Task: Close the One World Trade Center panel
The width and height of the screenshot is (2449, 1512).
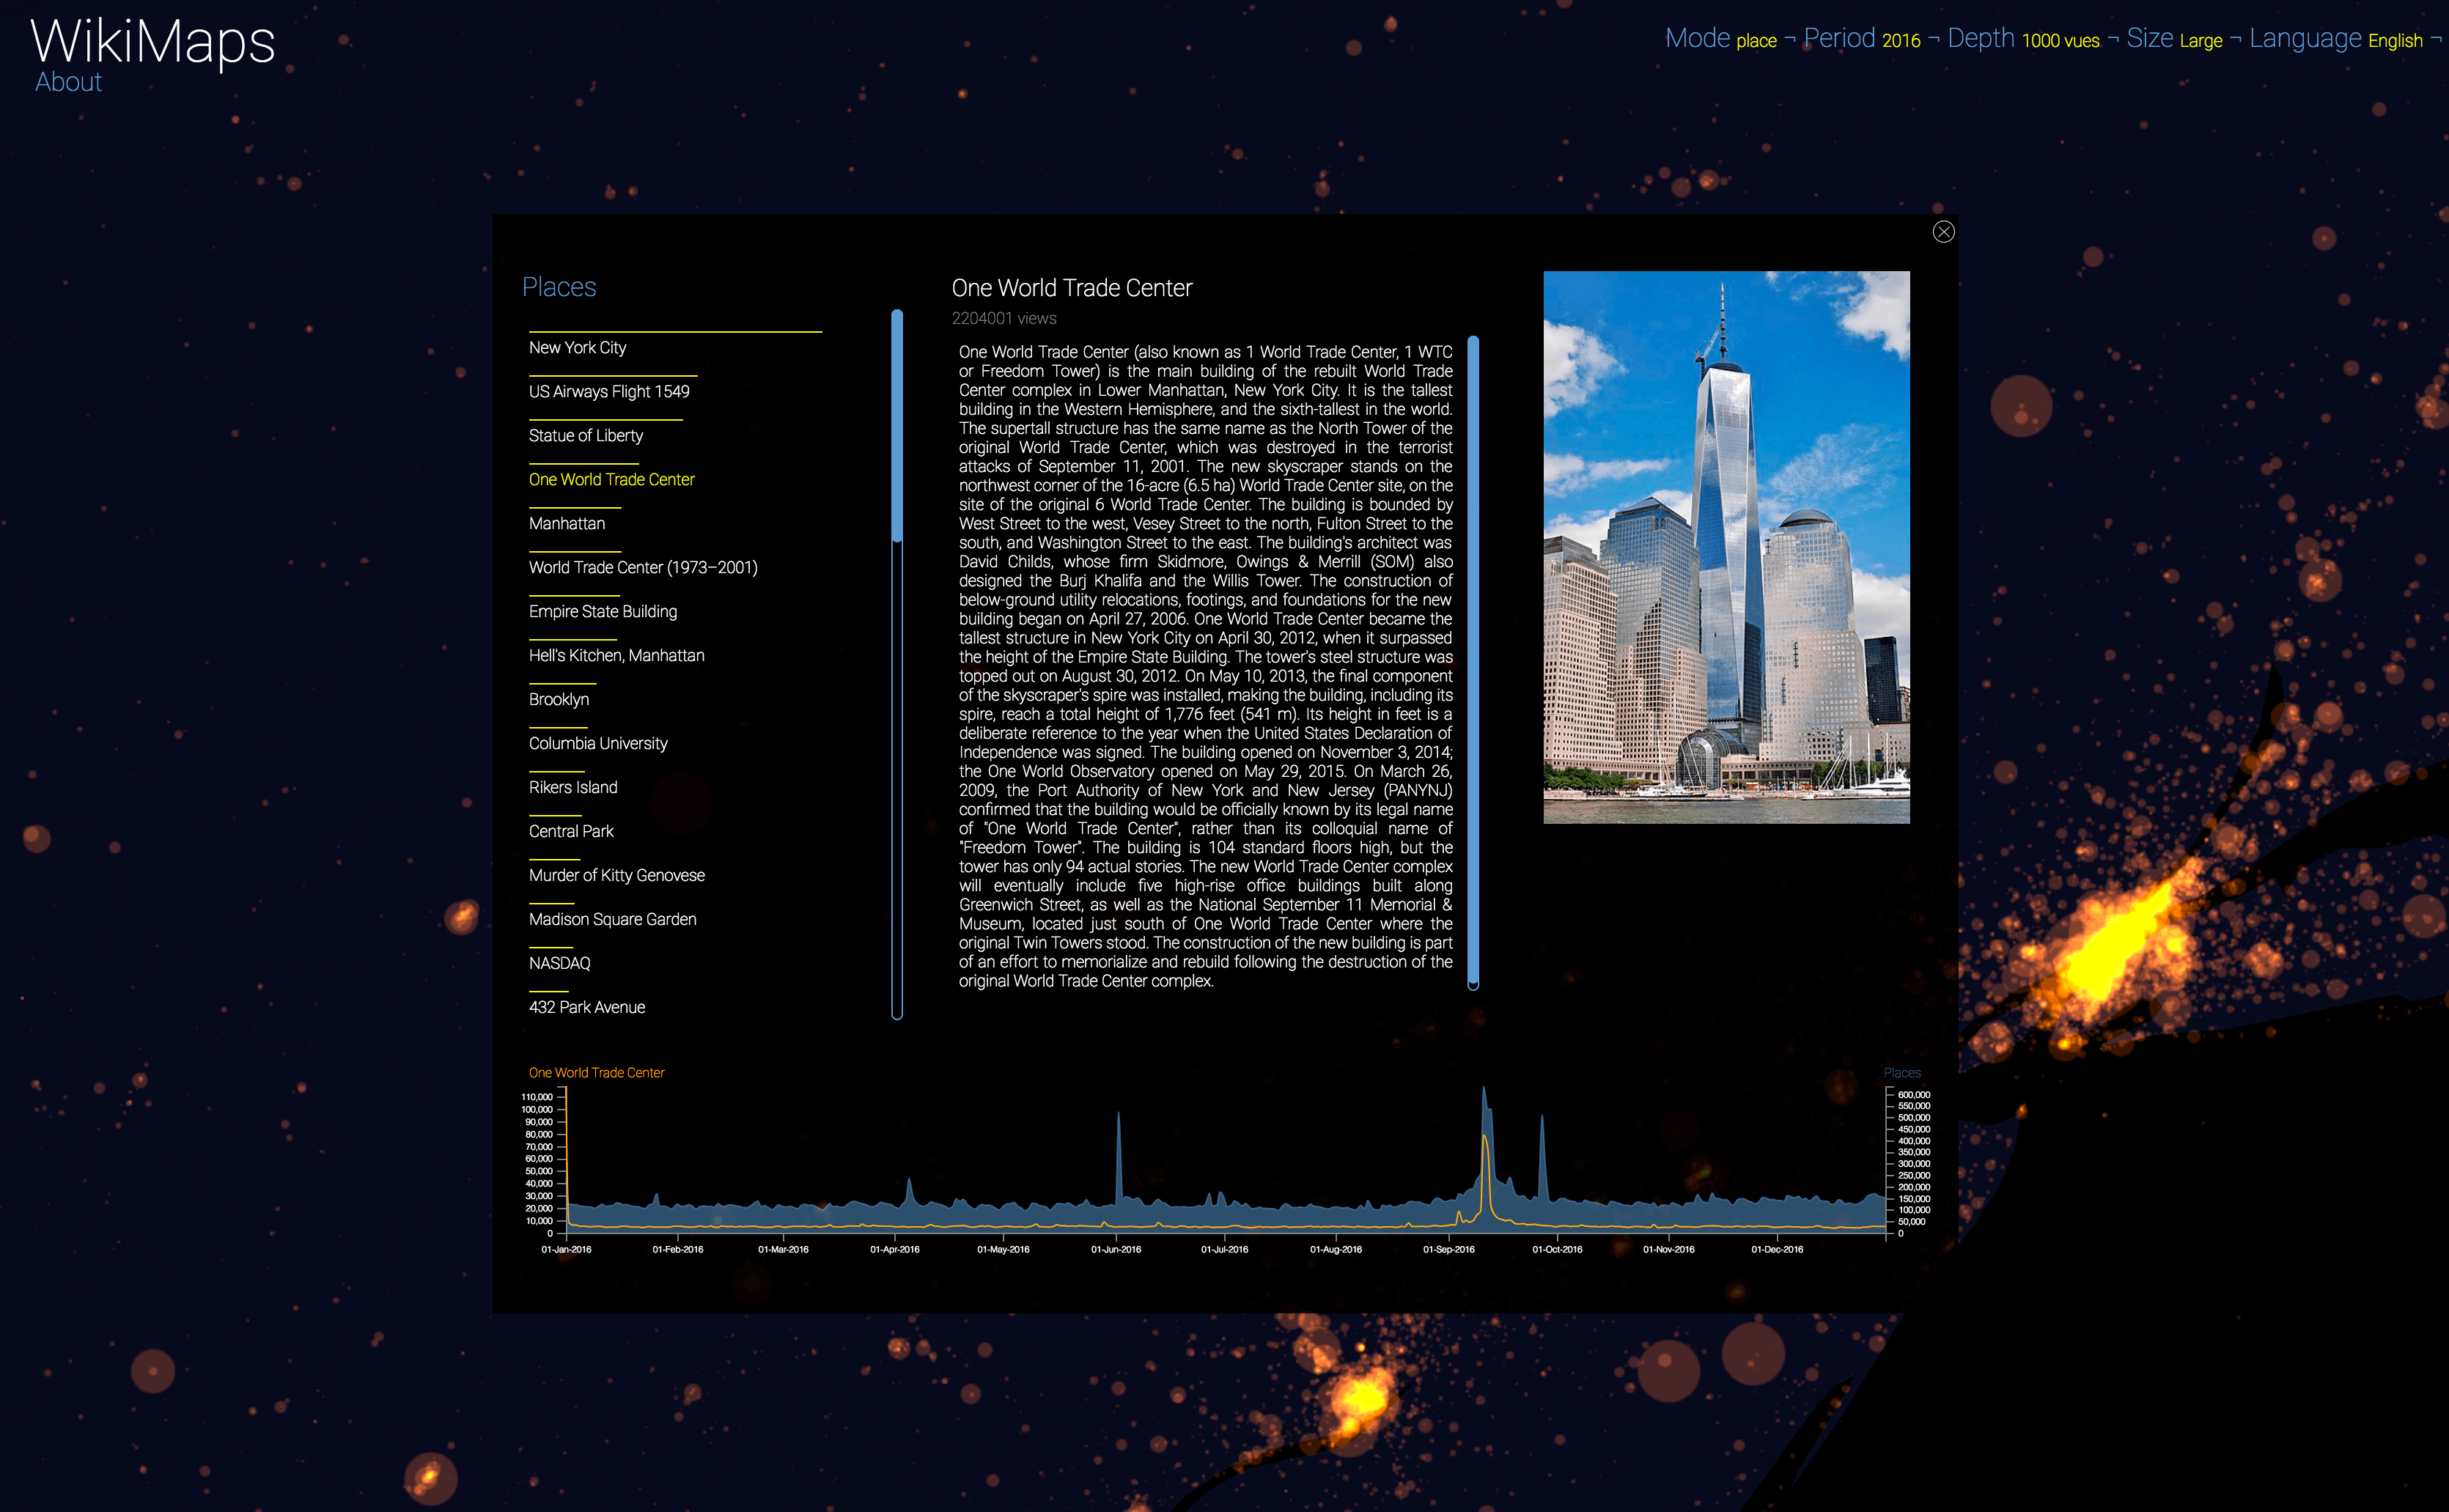Action: 1942,232
